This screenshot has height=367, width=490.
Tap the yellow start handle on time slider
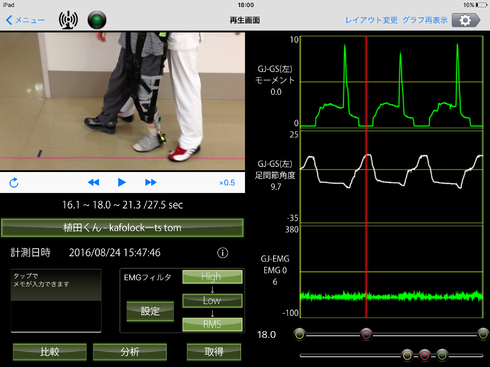[300, 334]
